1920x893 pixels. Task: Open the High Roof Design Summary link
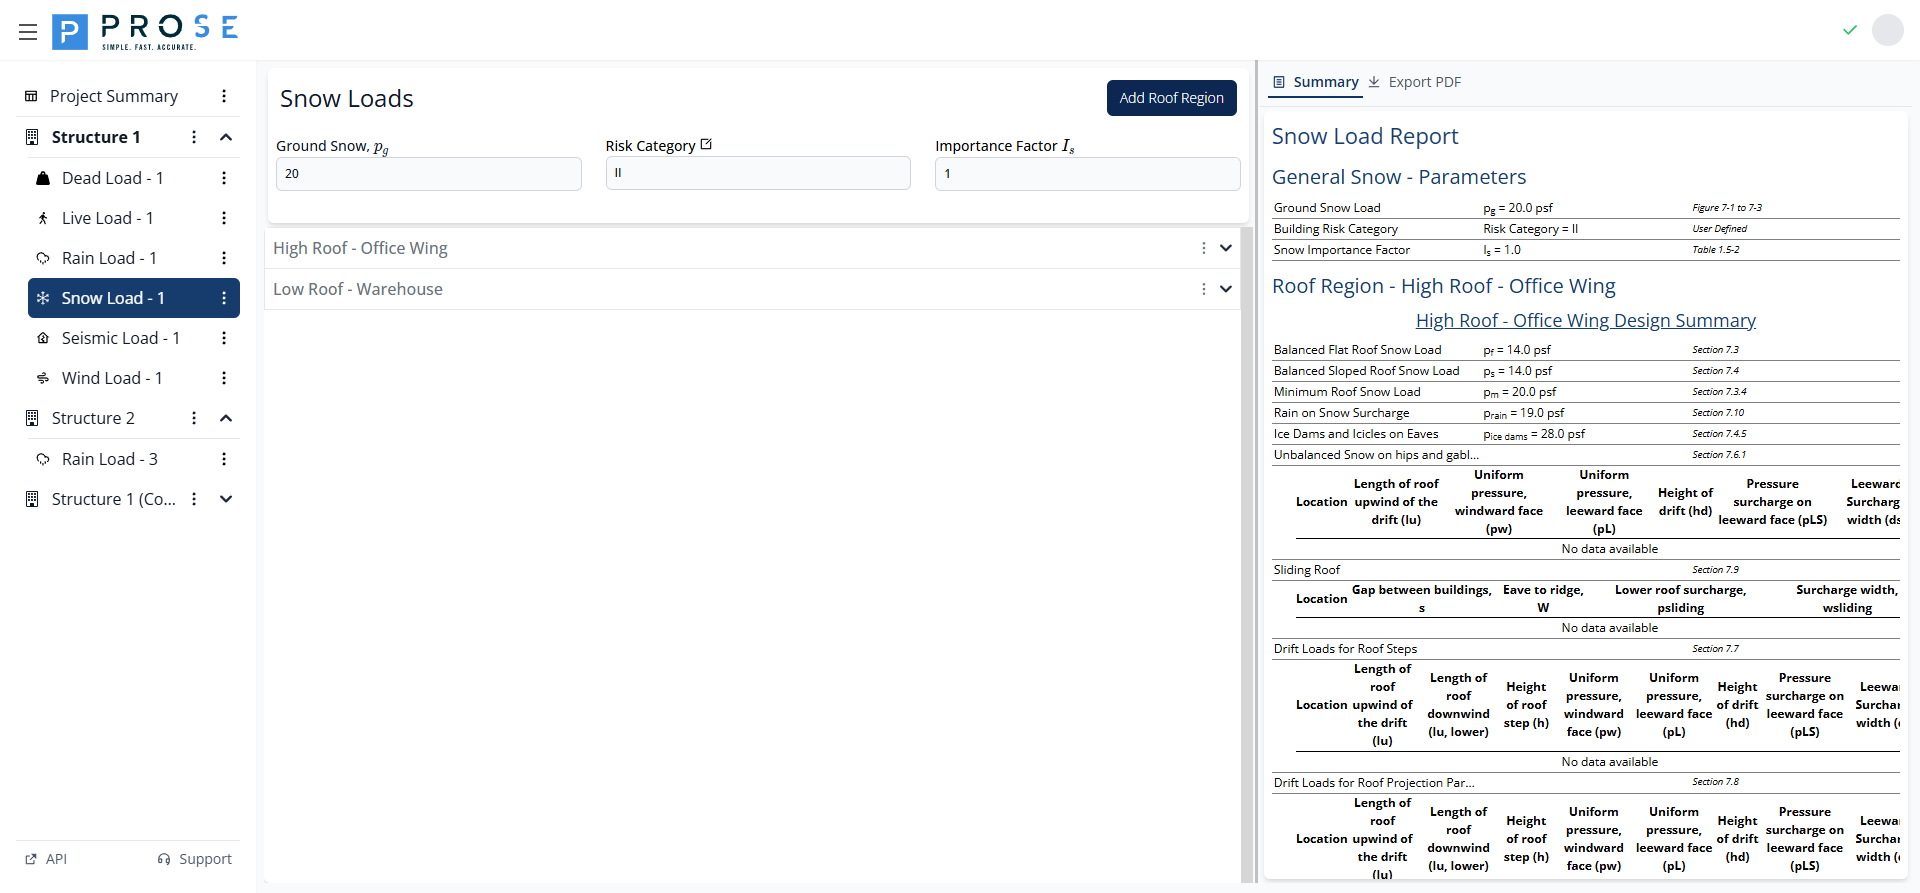[1585, 321]
